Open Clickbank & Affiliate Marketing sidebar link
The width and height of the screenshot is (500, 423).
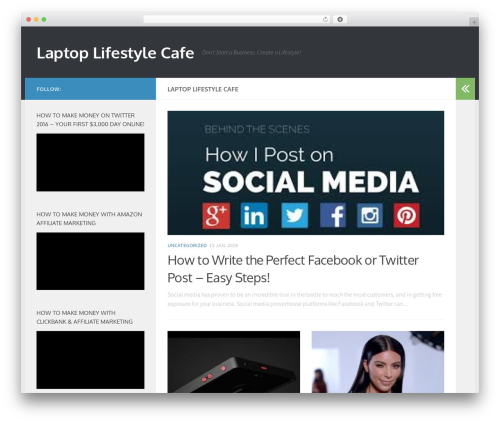coord(84,317)
